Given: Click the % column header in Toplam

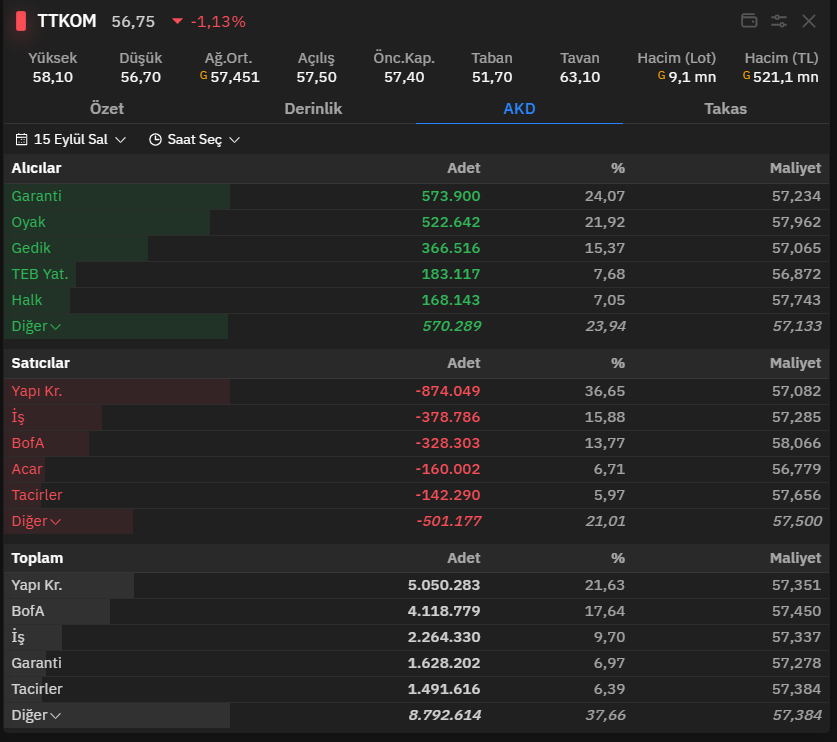Looking at the screenshot, I should click(x=618, y=558).
